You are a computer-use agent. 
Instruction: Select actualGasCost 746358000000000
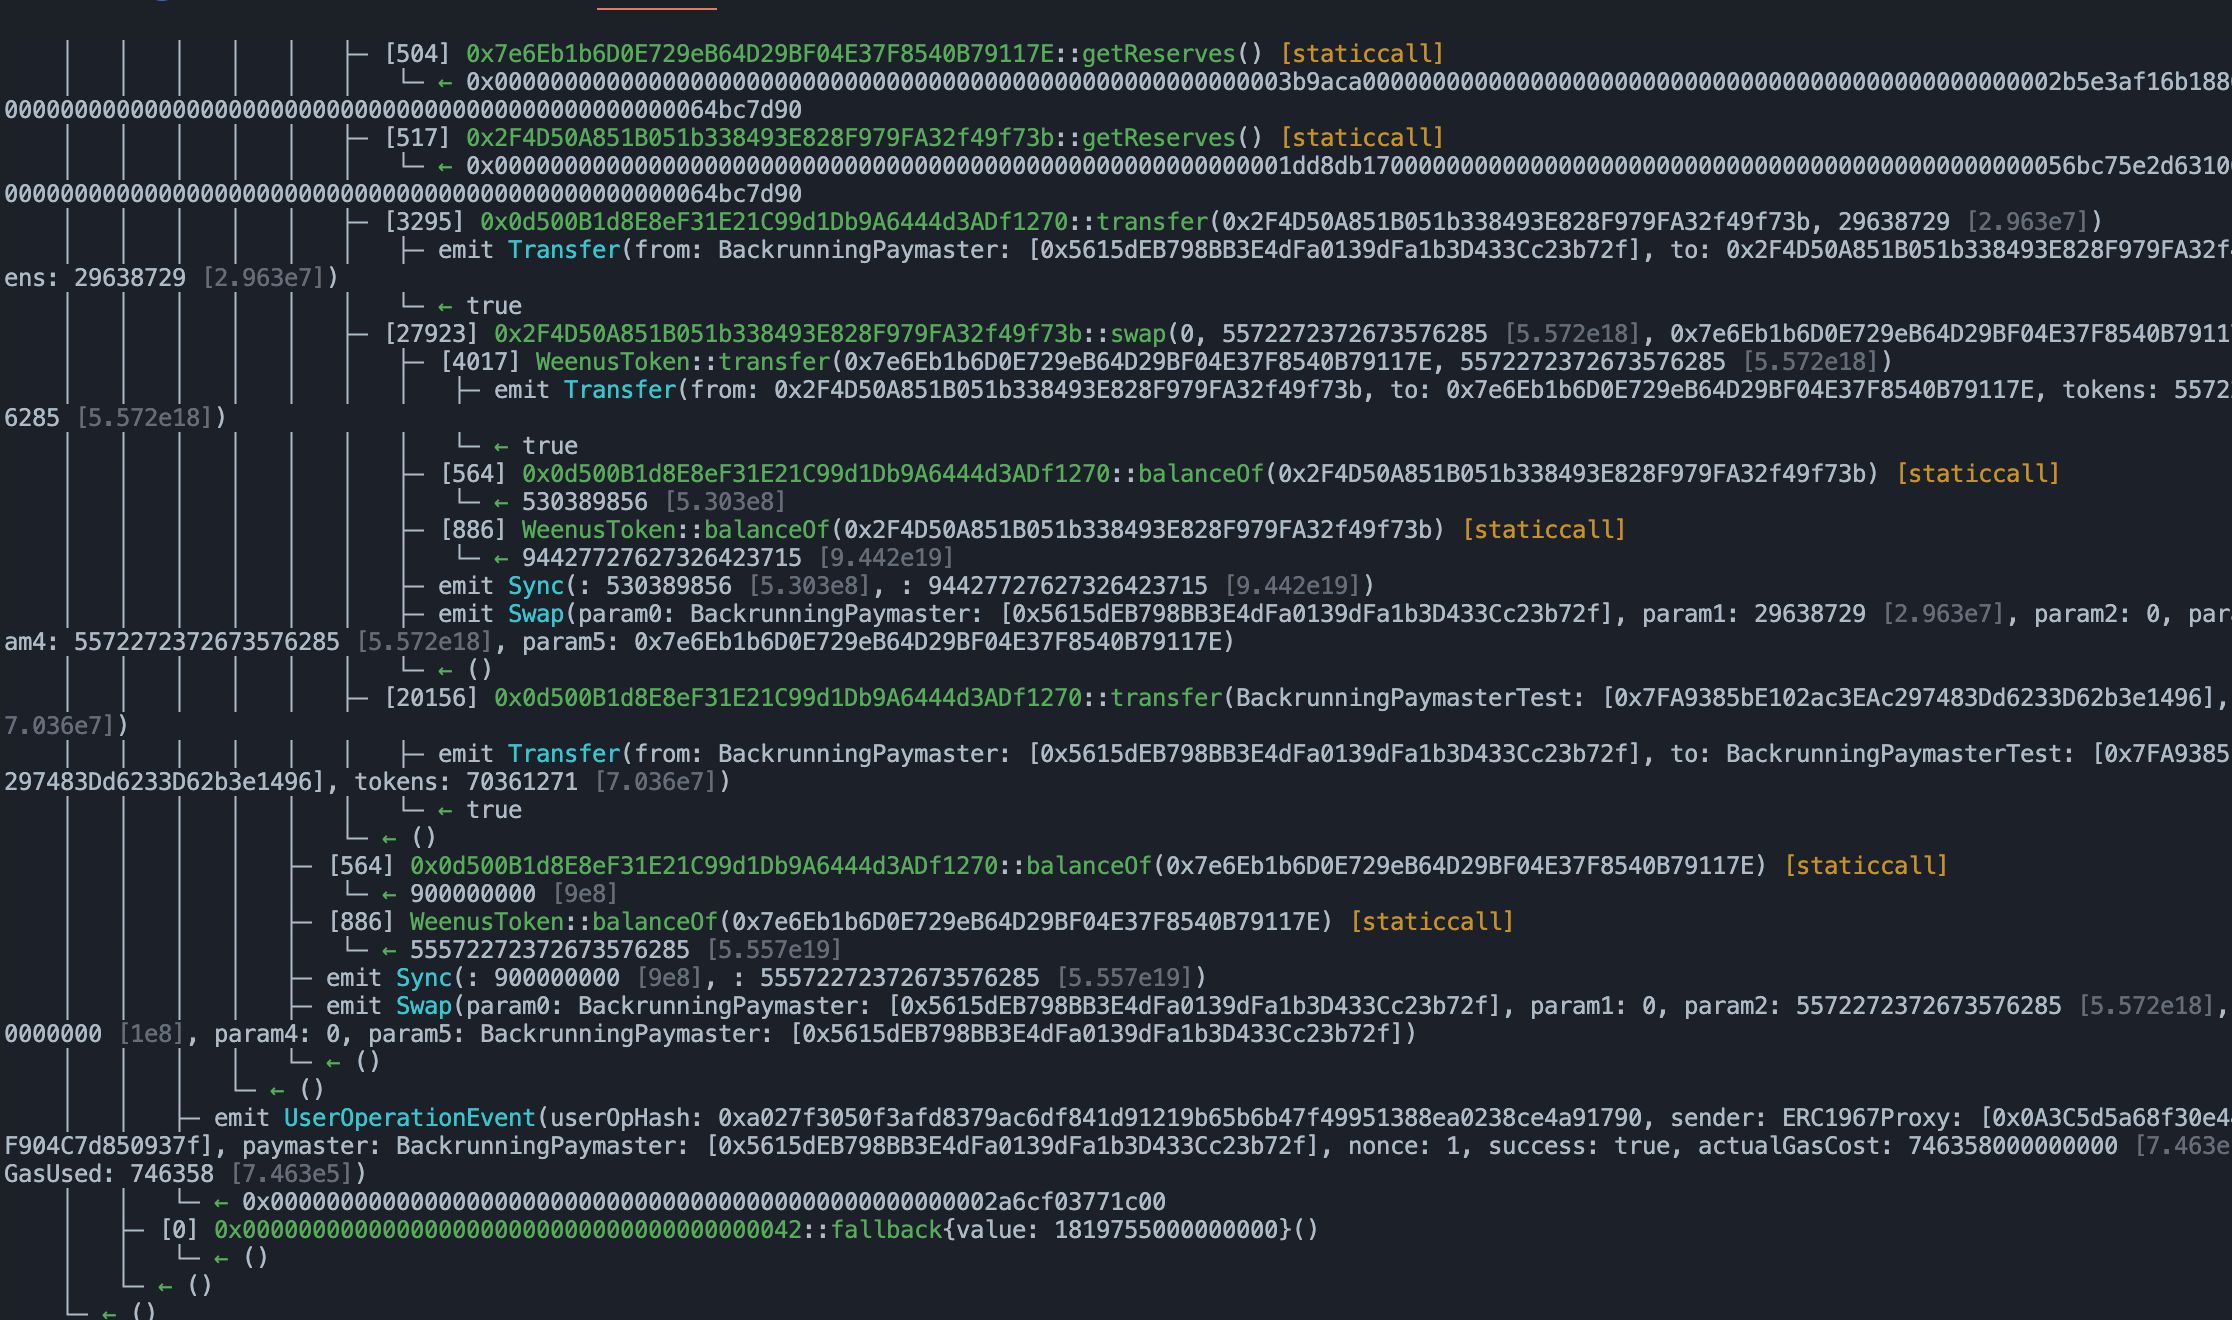click(x=2012, y=1145)
